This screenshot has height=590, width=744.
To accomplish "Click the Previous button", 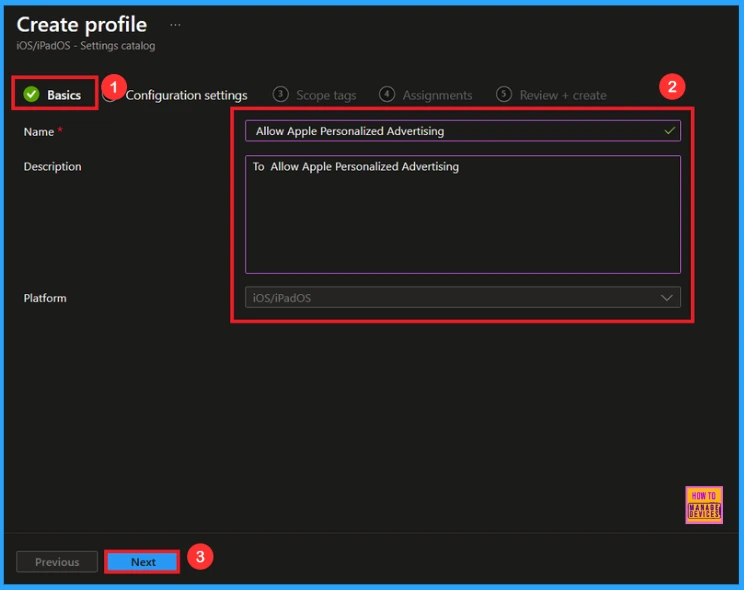I will click(x=57, y=562).
